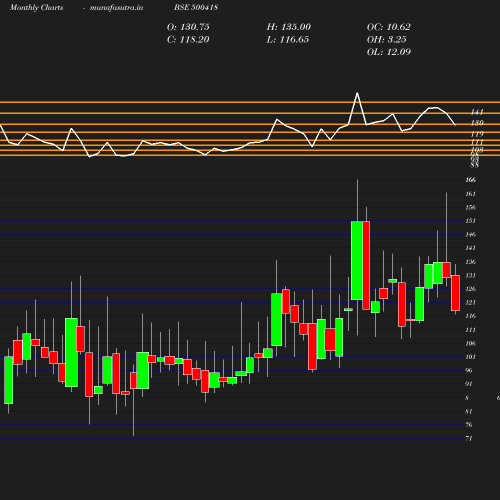Select the 'OL: 12.09' reading

pos(389,52)
